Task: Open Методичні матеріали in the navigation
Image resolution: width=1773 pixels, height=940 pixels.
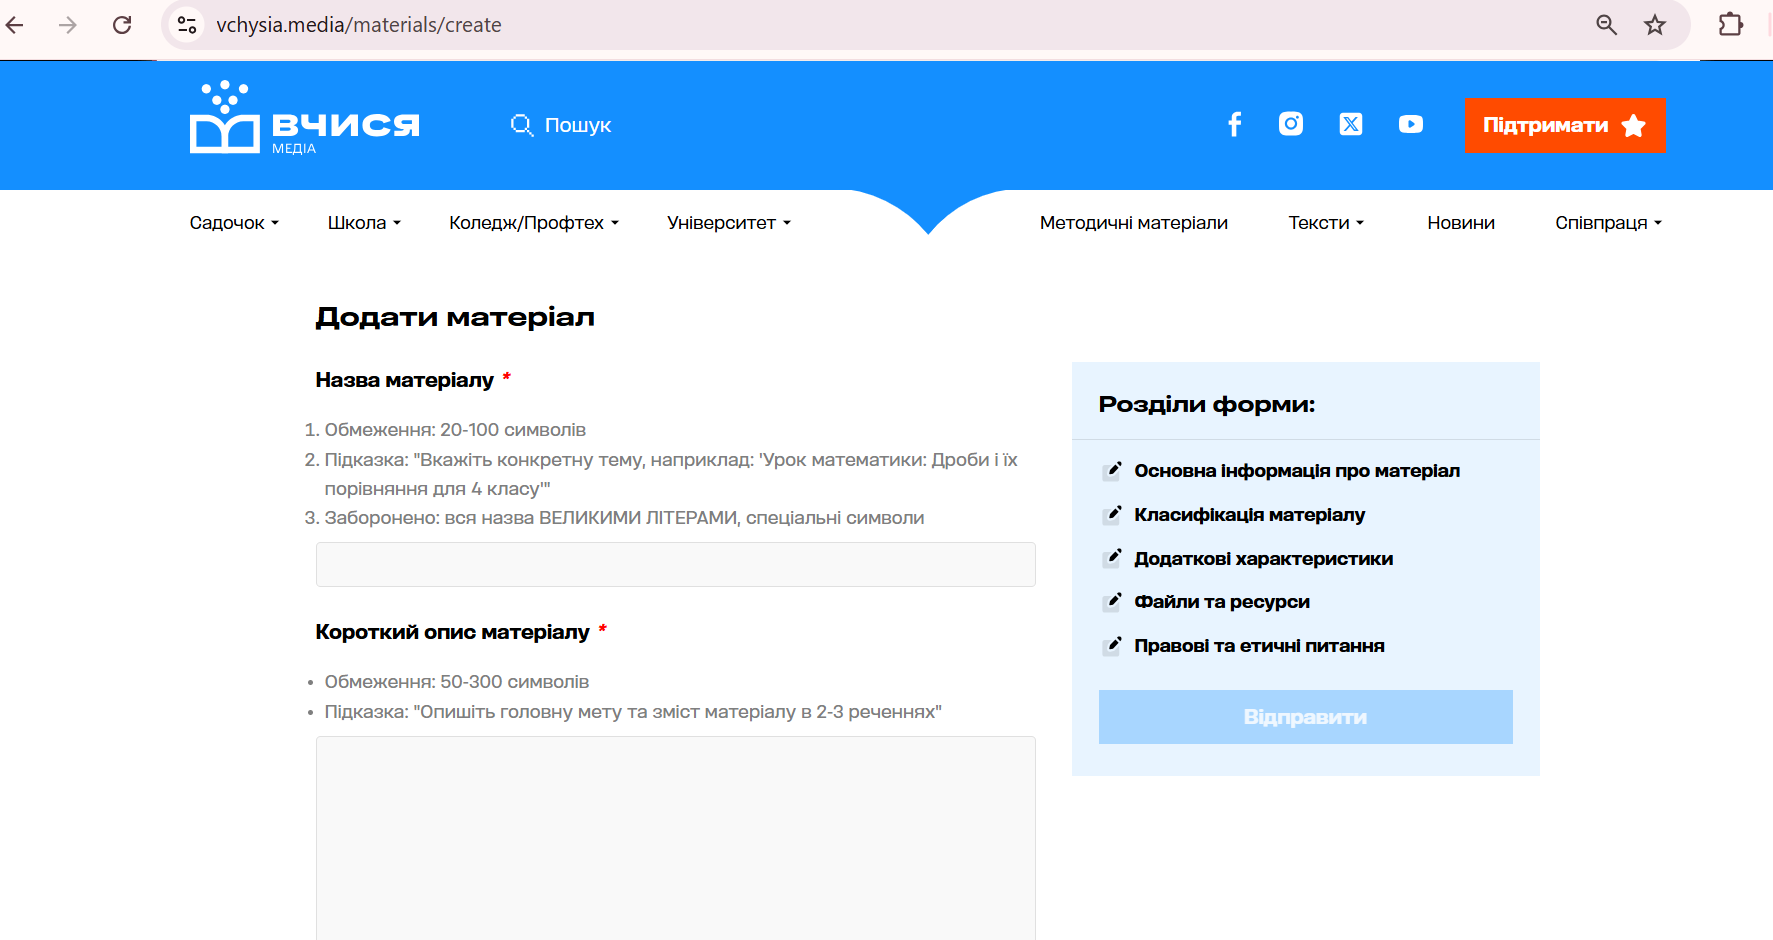Action: [1134, 223]
